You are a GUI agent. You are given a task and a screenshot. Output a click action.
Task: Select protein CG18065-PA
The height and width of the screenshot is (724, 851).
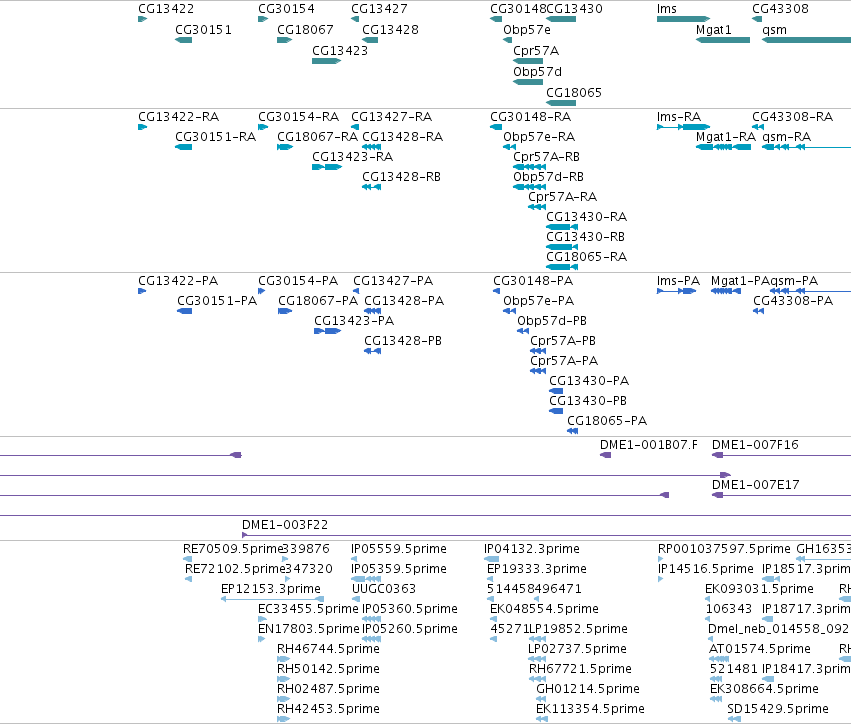click(573, 431)
